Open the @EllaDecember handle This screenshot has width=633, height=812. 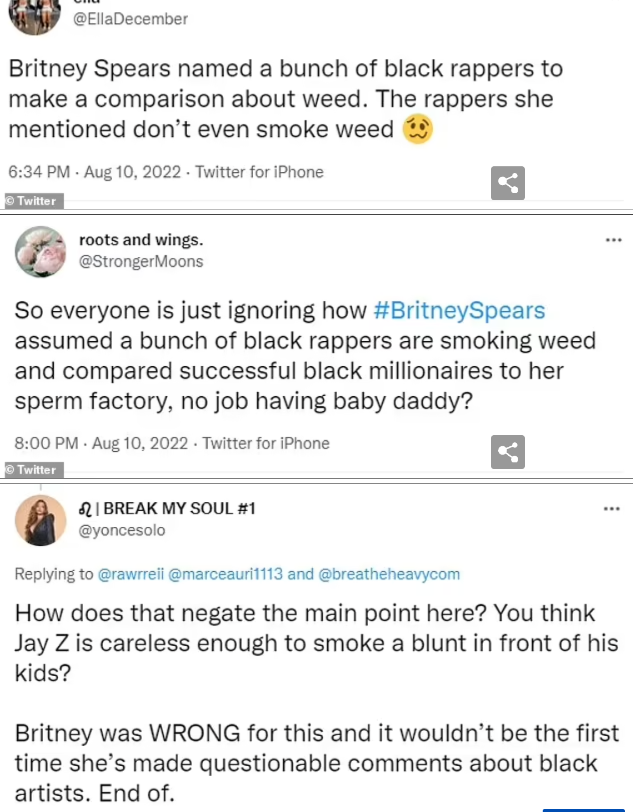(x=131, y=19)
